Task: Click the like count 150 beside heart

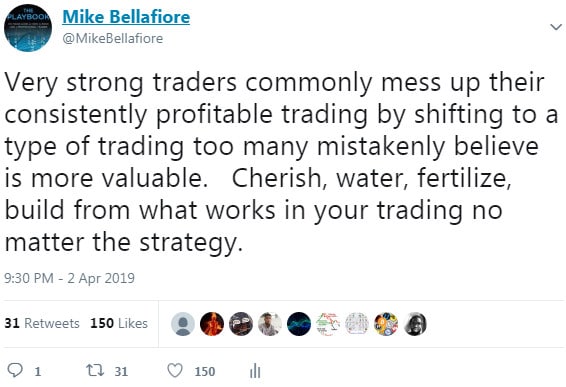Action: coord(205,371)
